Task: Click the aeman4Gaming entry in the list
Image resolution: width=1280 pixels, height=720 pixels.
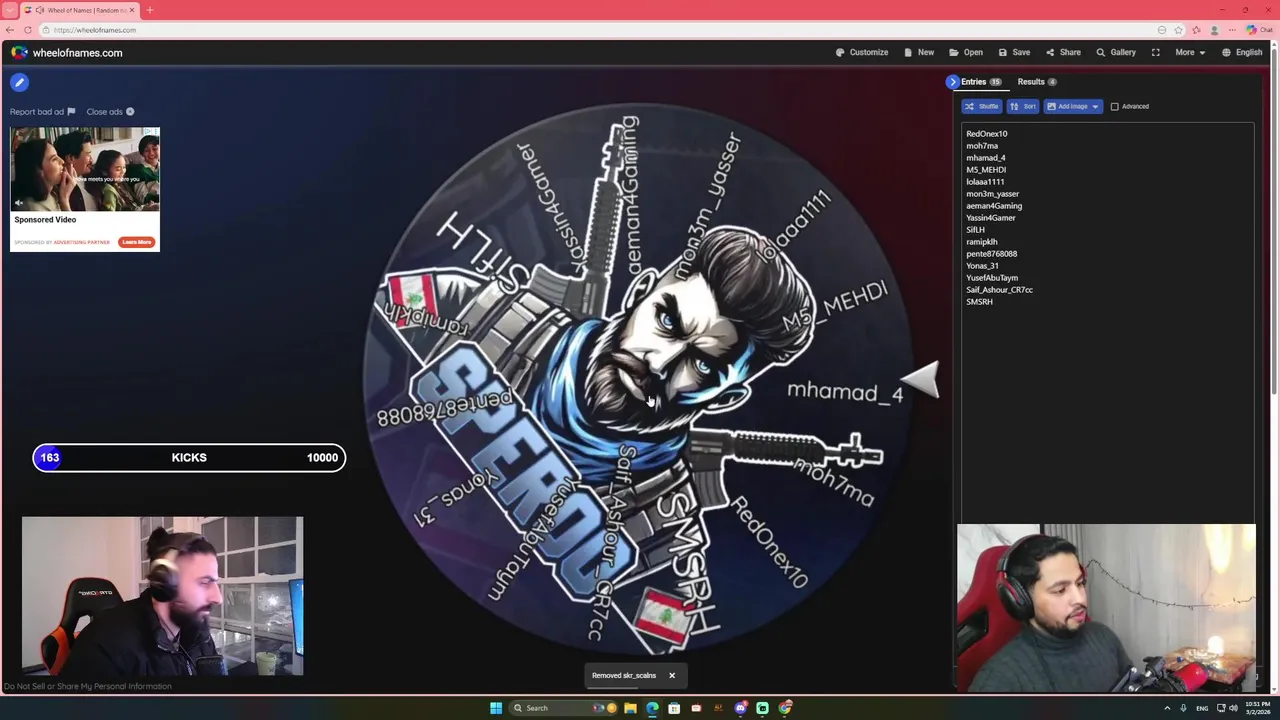Action: pos(994,206)
